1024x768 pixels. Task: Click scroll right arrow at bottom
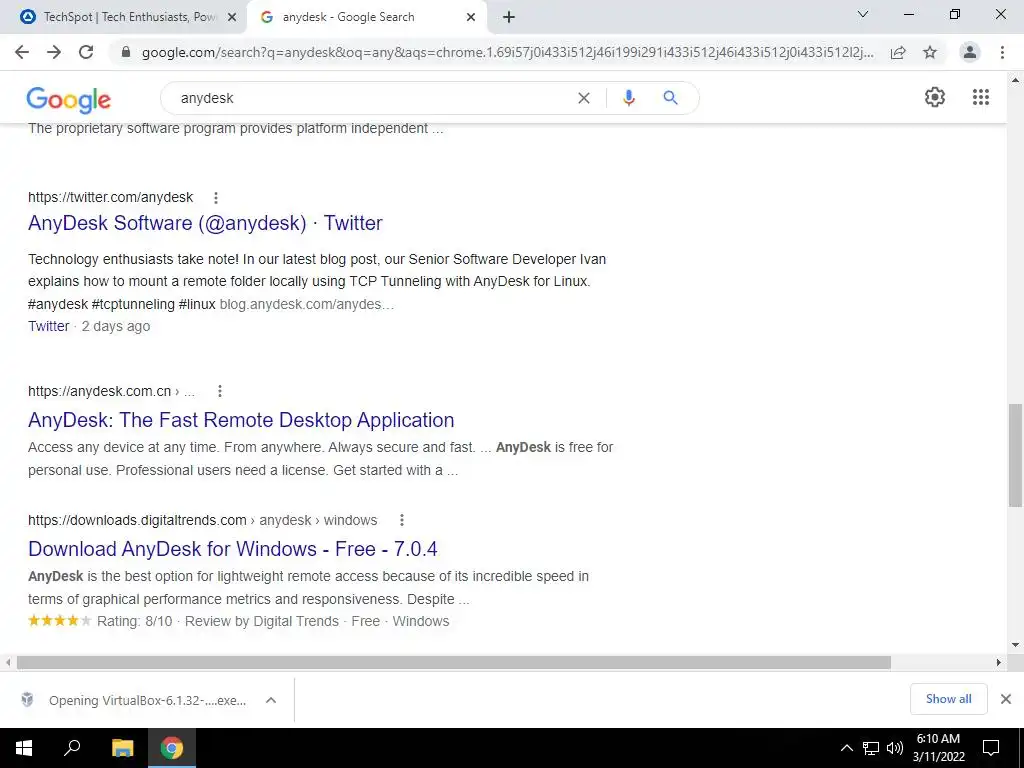[998, 662]
